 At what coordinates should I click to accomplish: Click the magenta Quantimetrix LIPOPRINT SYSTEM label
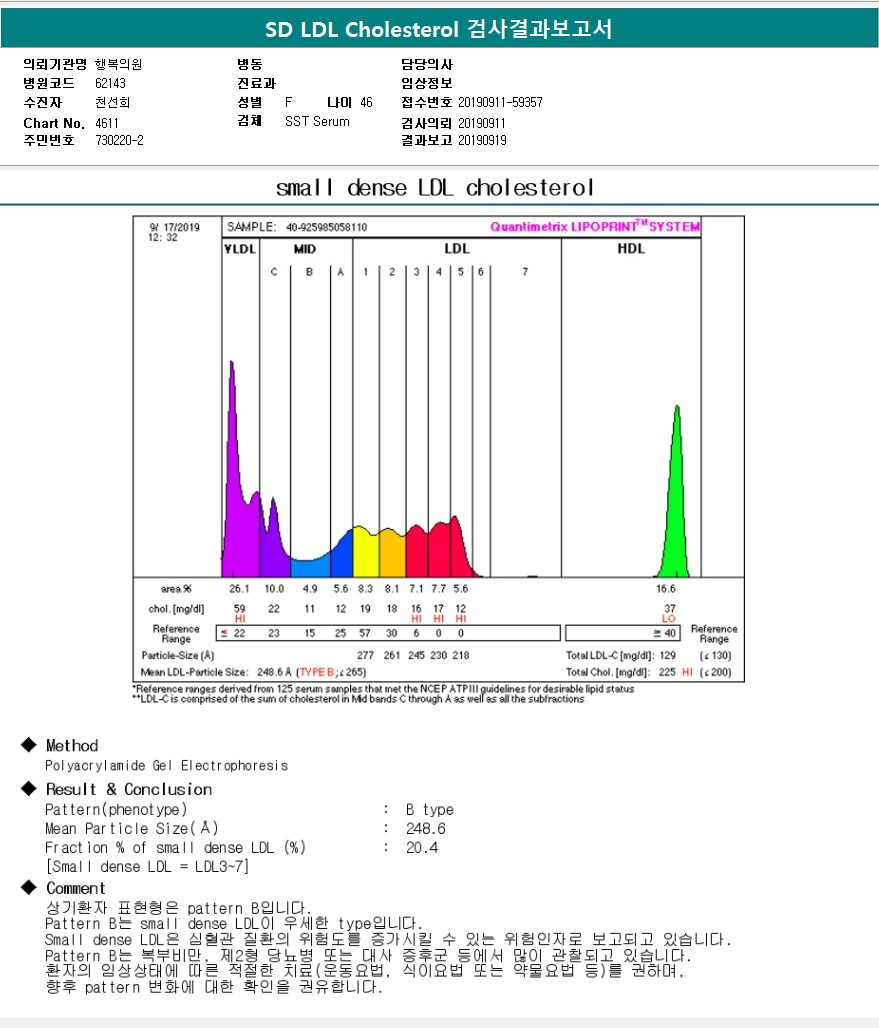point(595,227)
